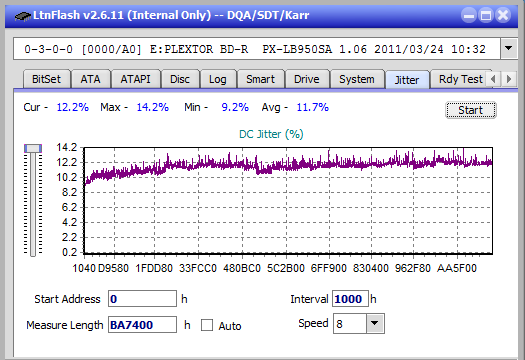Screen dimensions: 525x360
Task: Start the jitter measurement
Action: [470, 110]
